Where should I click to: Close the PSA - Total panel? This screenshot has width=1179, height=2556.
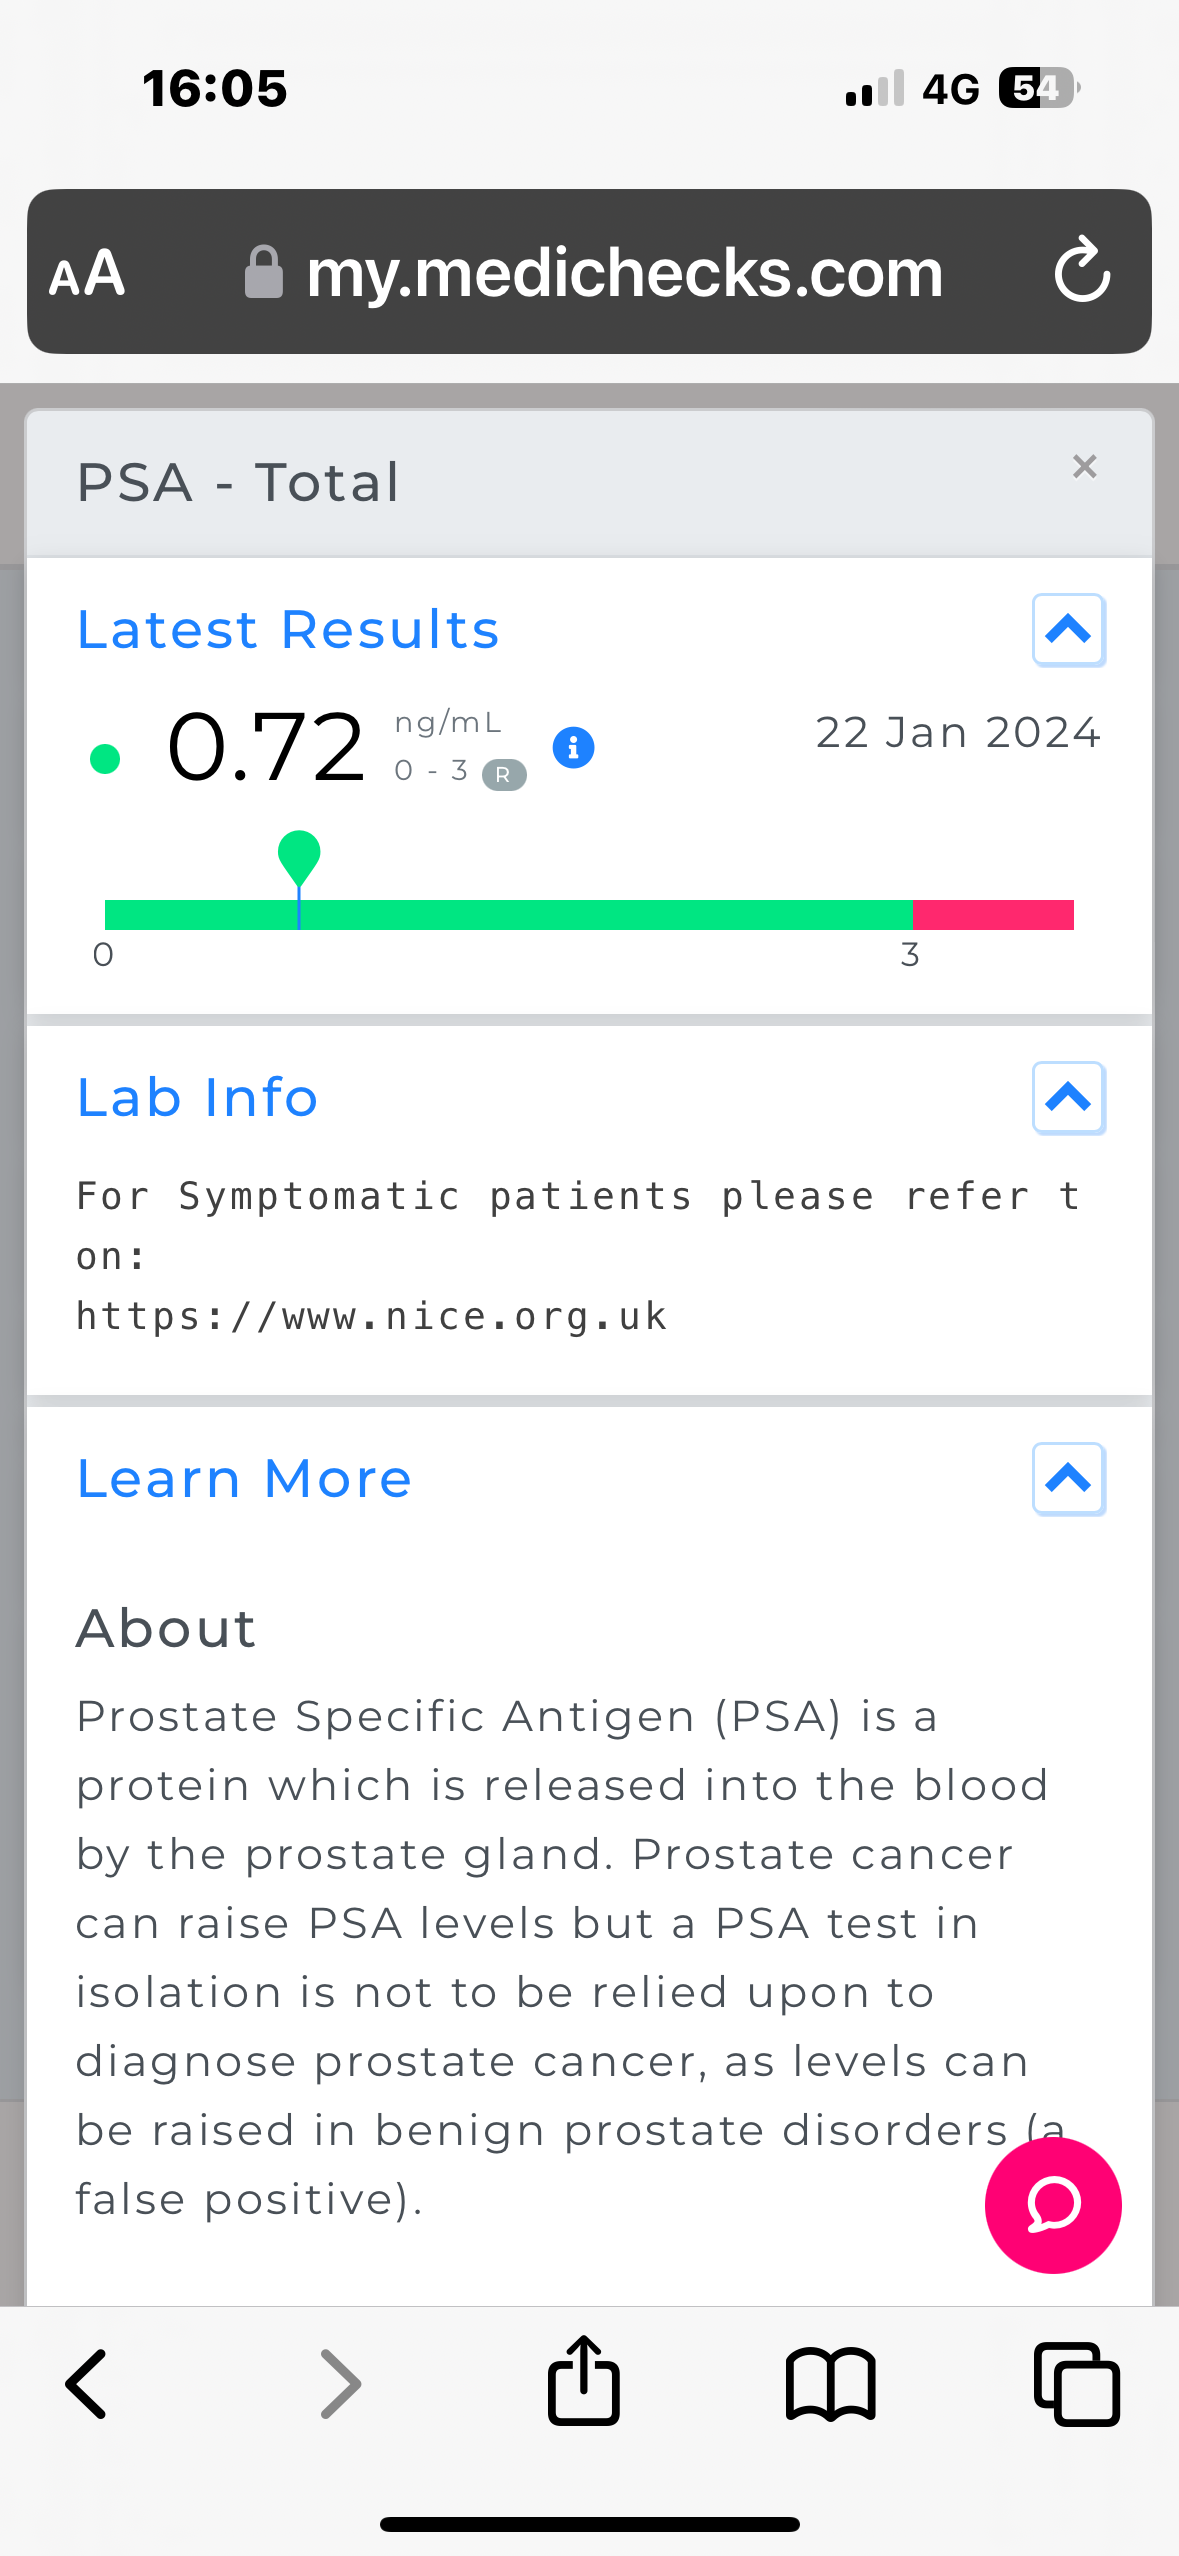pos(1084,467)
